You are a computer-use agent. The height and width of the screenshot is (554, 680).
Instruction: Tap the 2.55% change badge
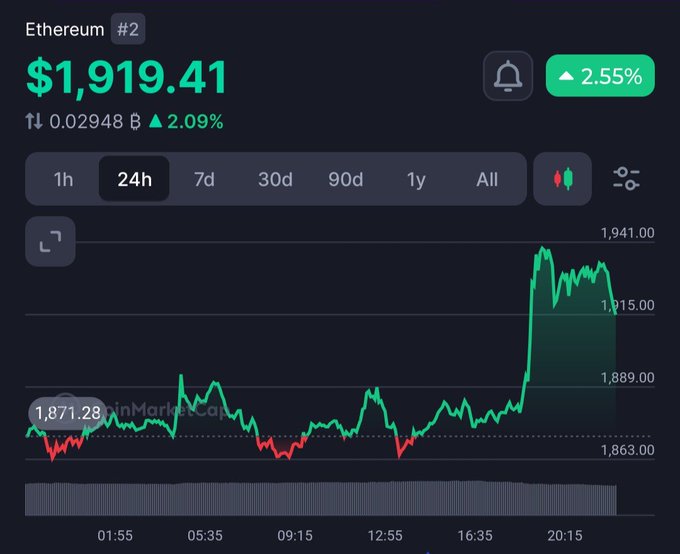coord(600,75)
